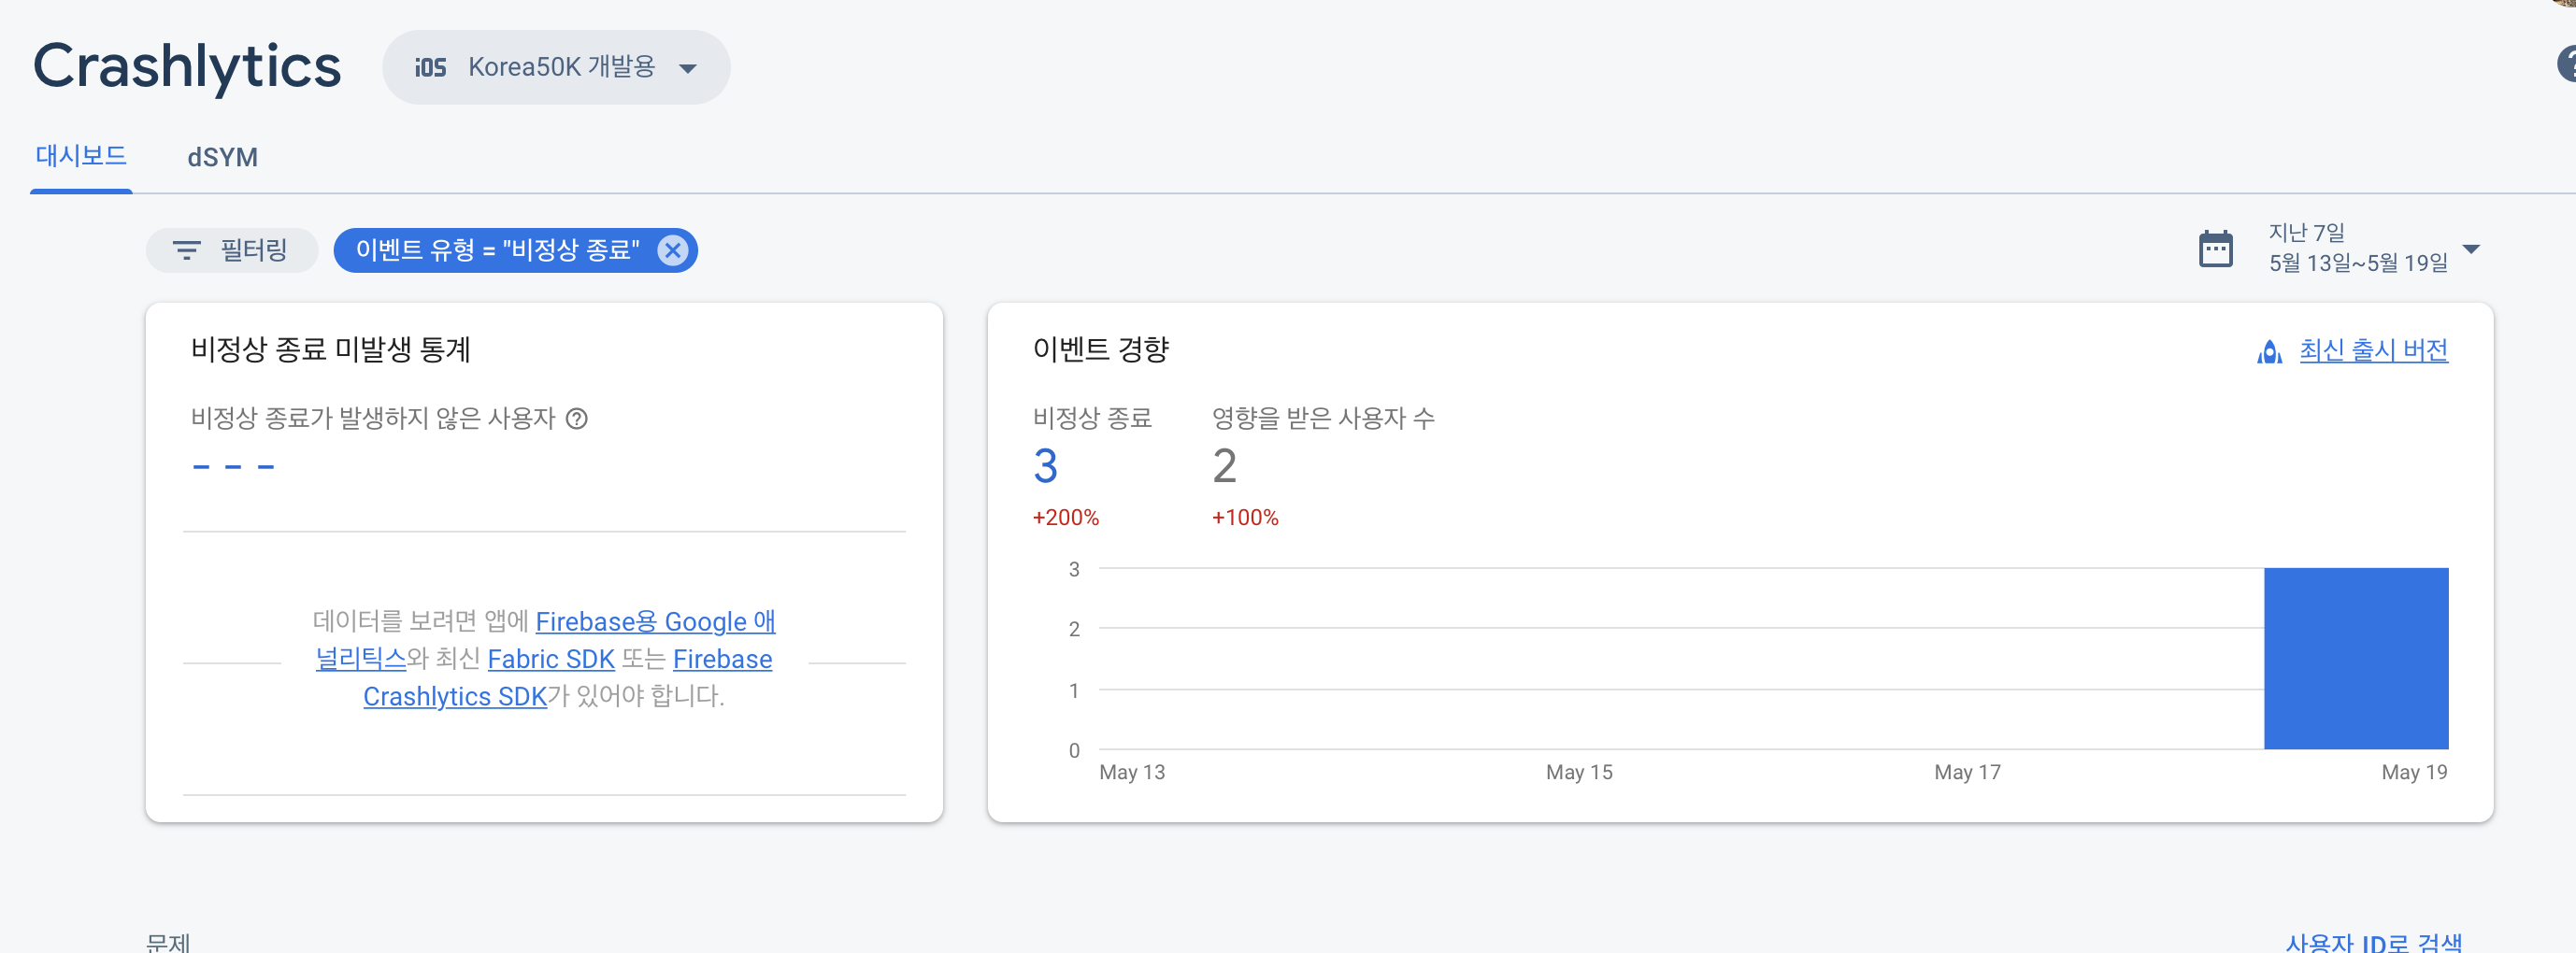2576x953 pixels.
Task: Click the May 17 axis label
Action: (x=1966, y=772)
